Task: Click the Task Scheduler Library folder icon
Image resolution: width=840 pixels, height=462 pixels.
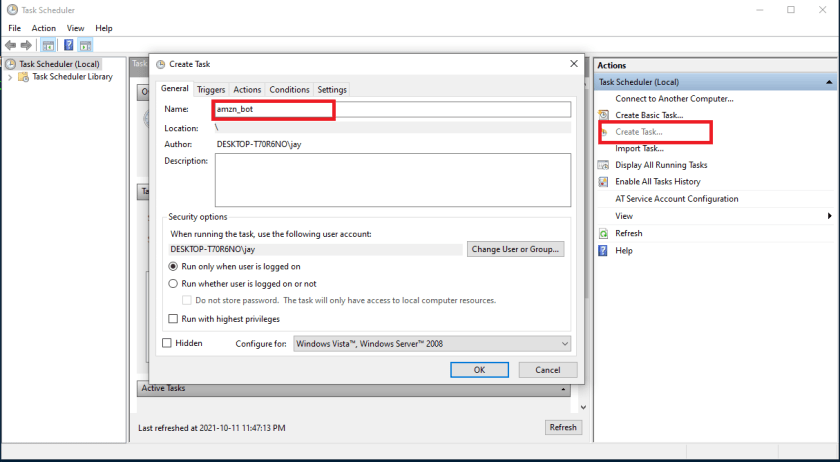Action: [24, 77]
